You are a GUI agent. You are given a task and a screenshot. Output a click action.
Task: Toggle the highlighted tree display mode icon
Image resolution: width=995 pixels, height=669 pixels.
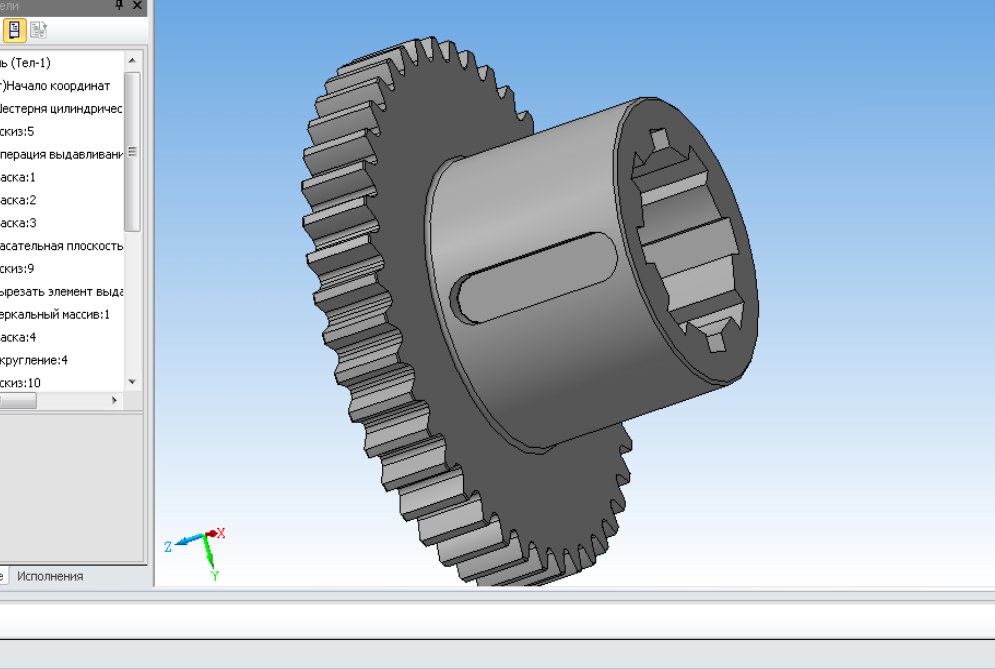pos(15,30)
